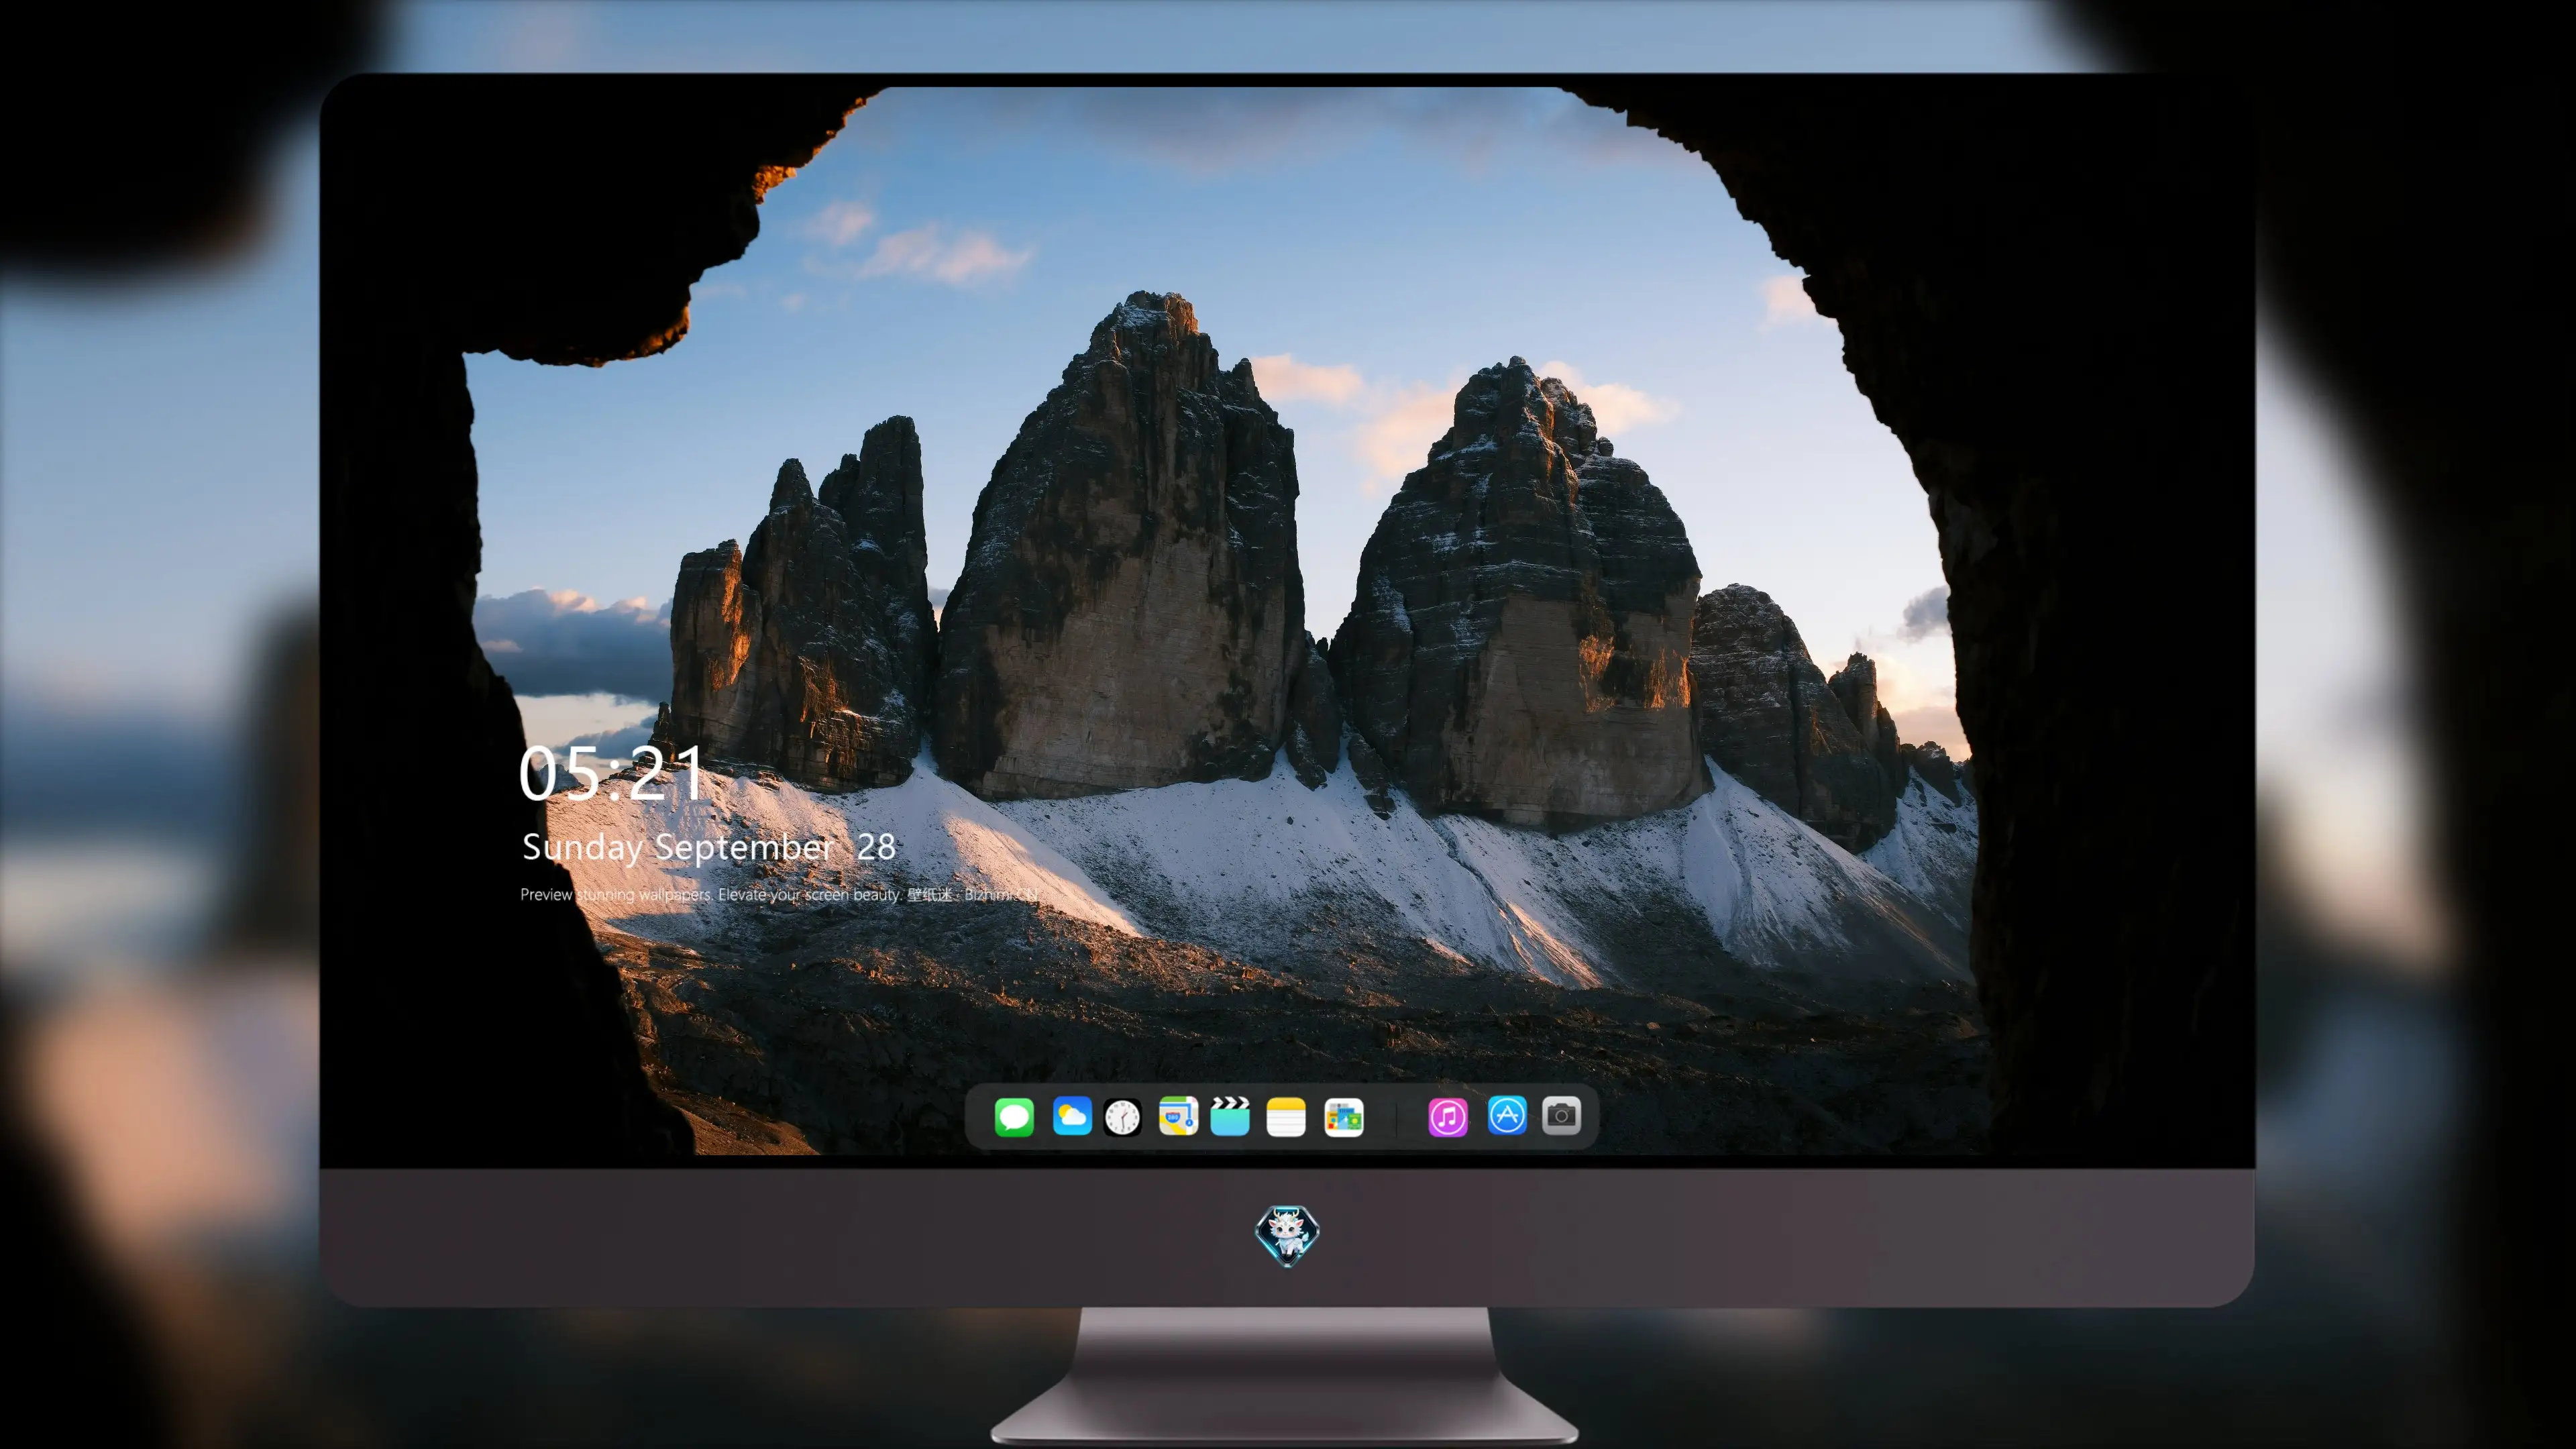The height and width of the screenshot is (1449, 2576).
Task: Open the photo collage app icon
Action: click(x=1344, y=1117)
